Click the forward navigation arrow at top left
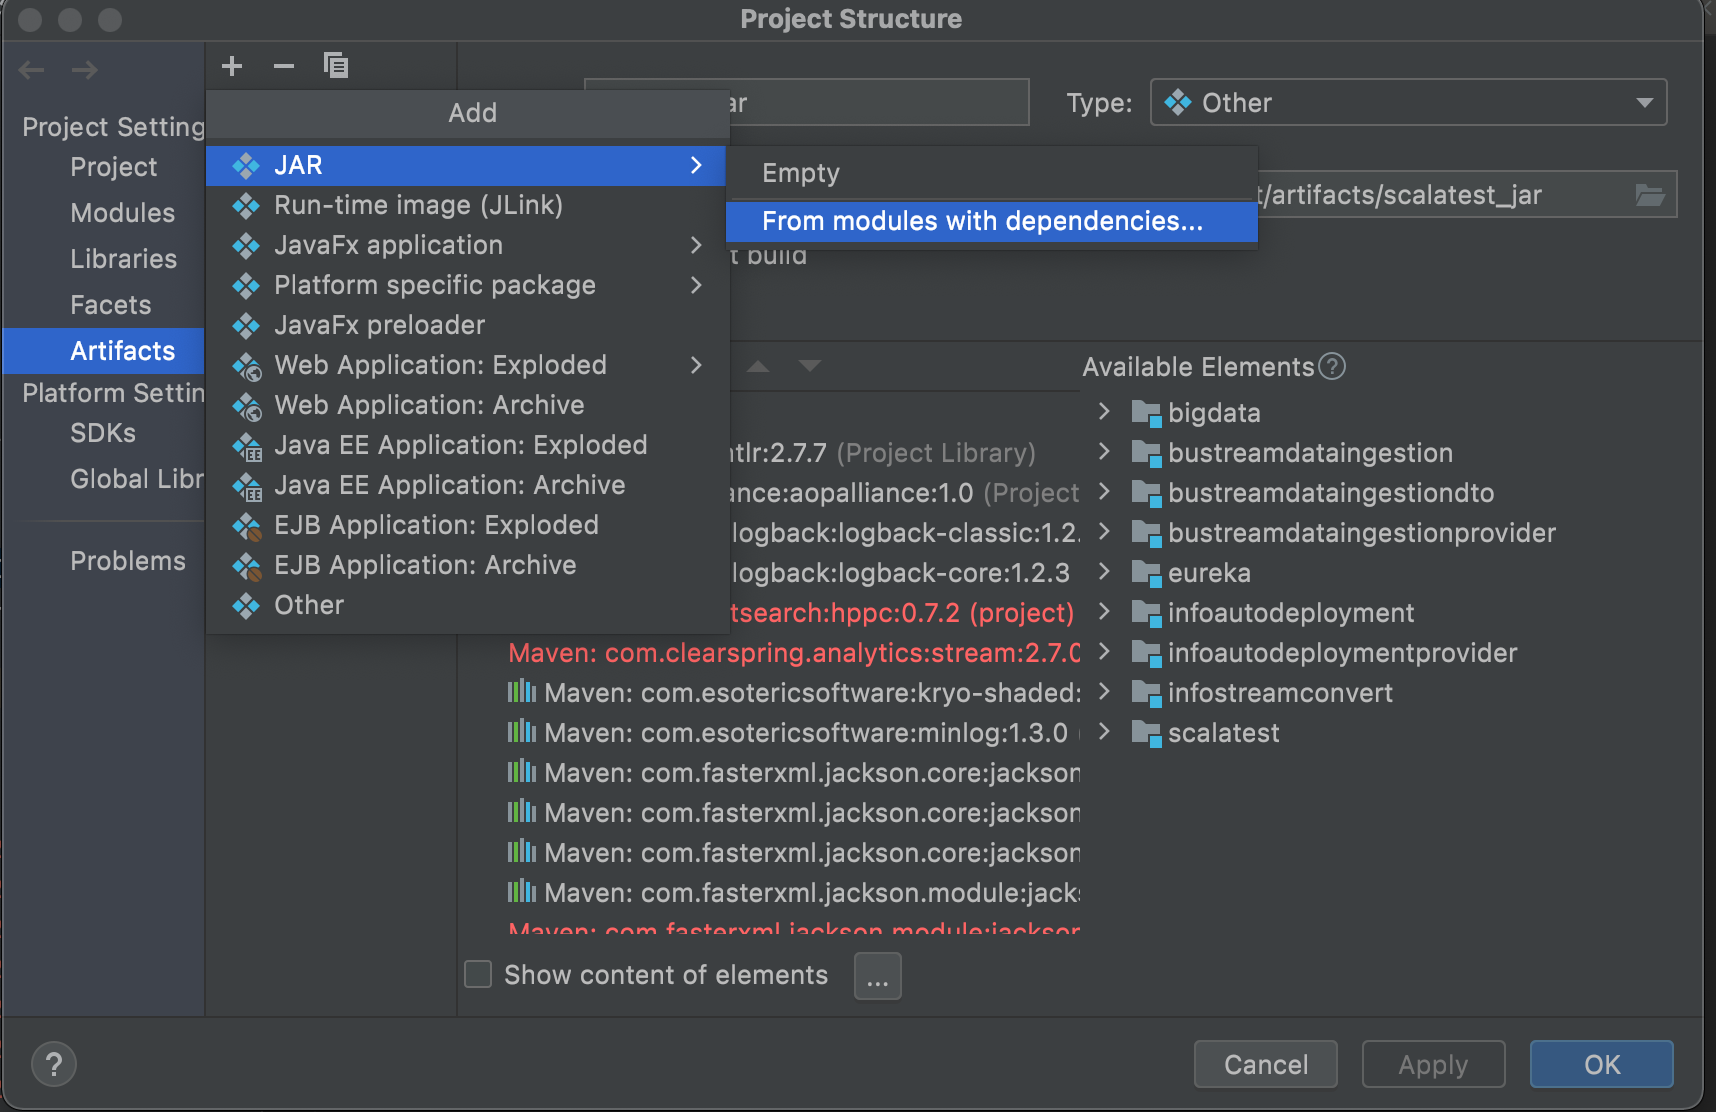Image resolution: width=1716 pixels, height=1112 pixels. [85, 69]
